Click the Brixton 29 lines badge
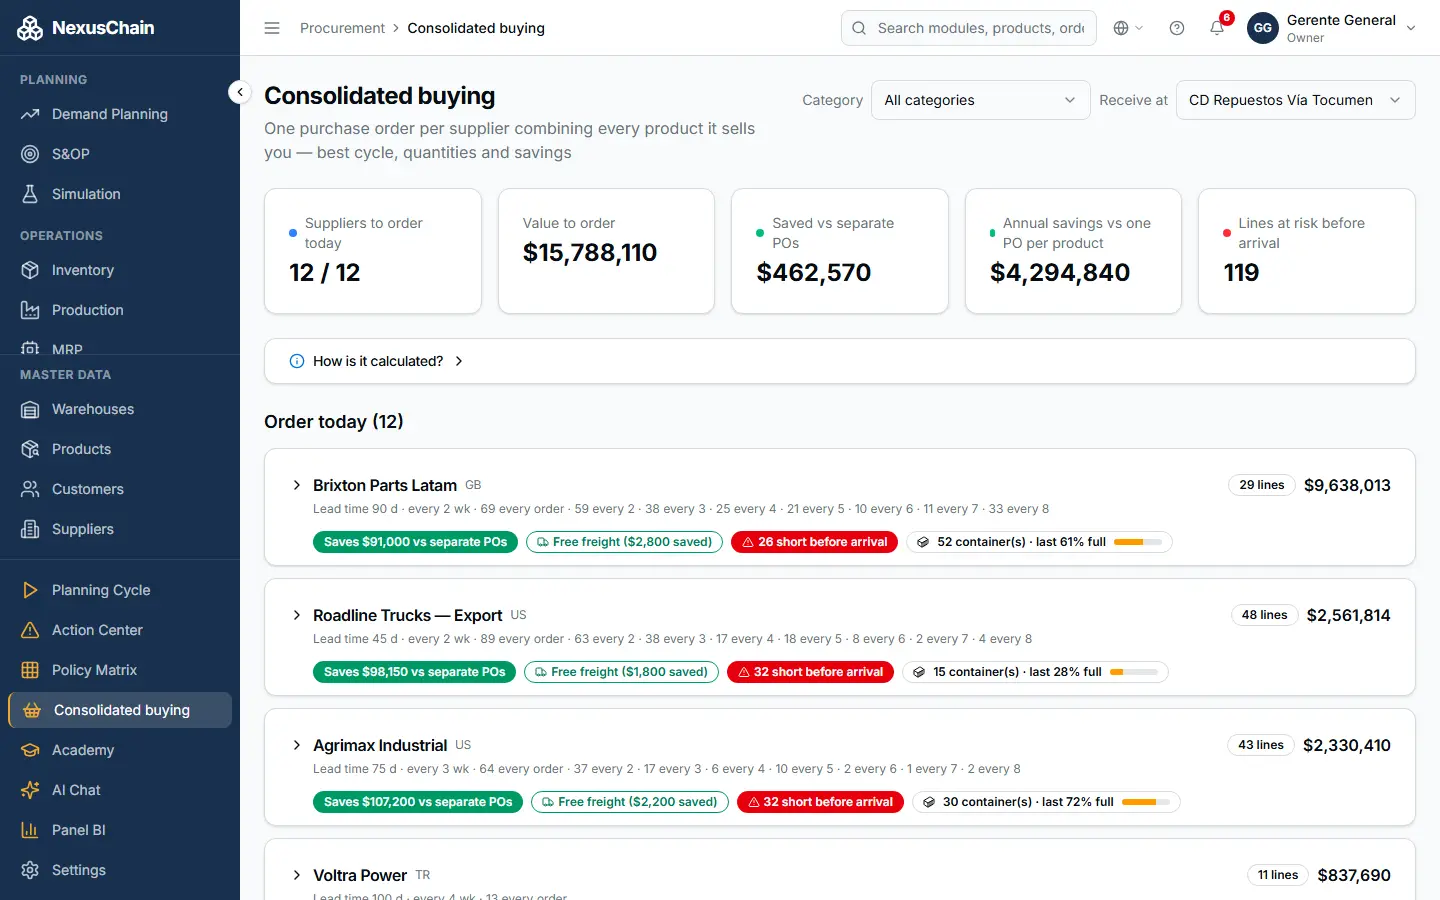This screenshot has height=900, width=1440. tap(1262, 485)
